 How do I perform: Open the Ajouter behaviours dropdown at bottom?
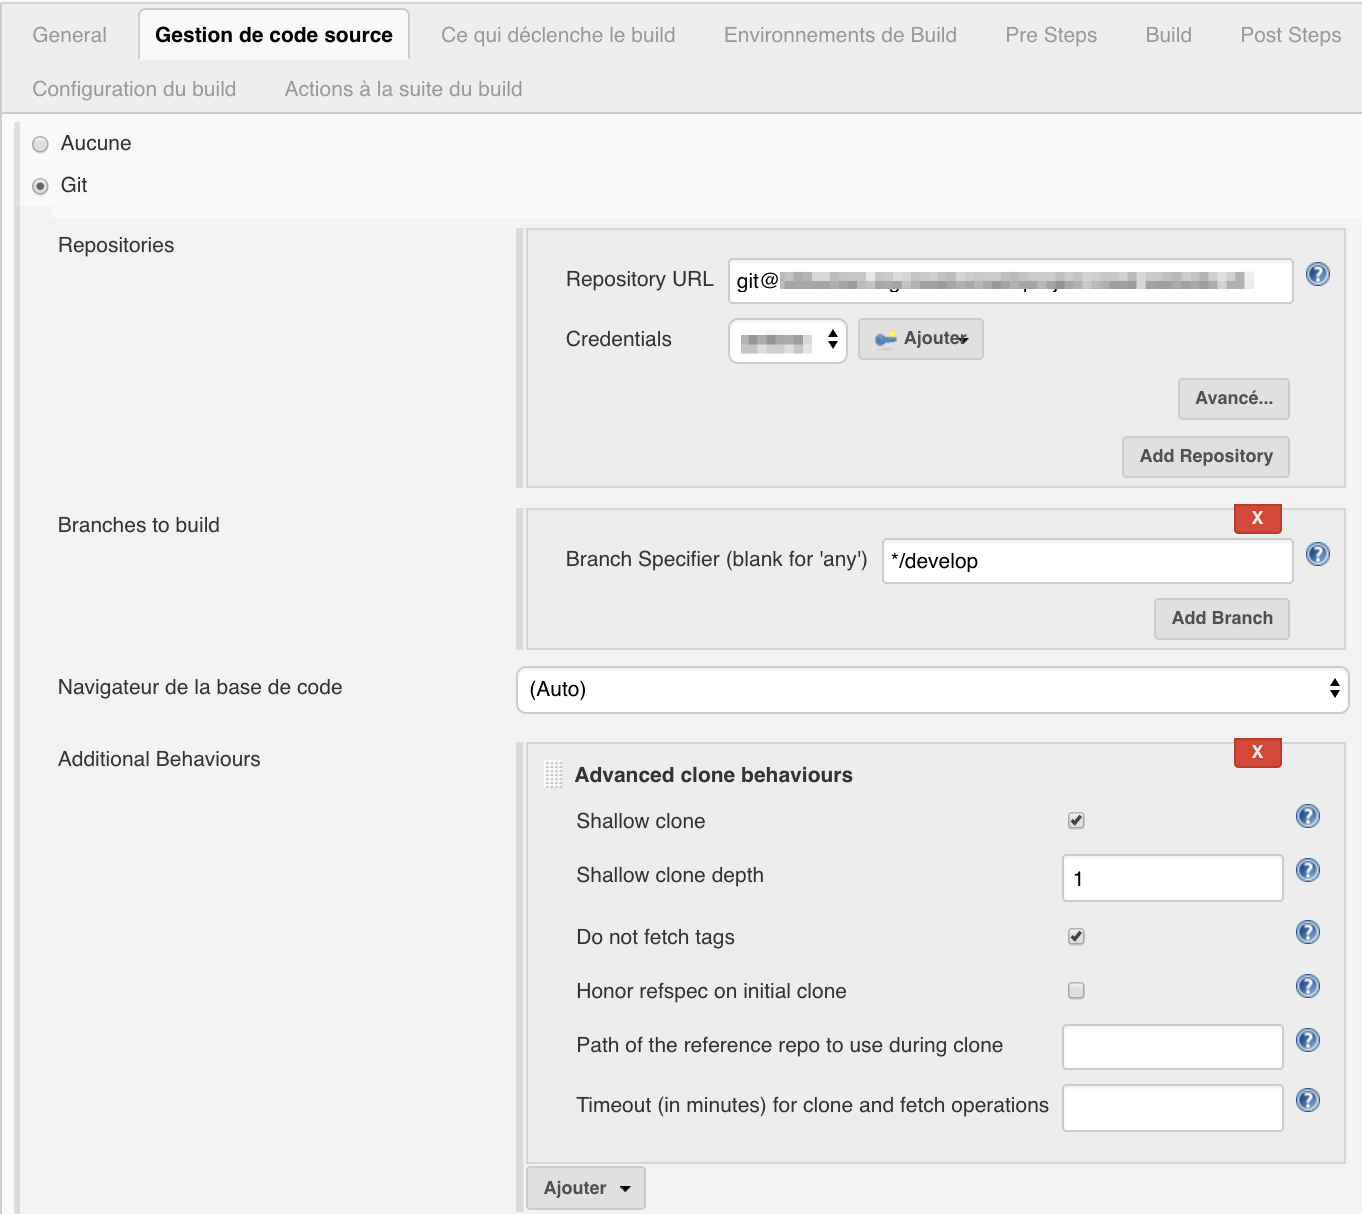[x=586, y=1188]
